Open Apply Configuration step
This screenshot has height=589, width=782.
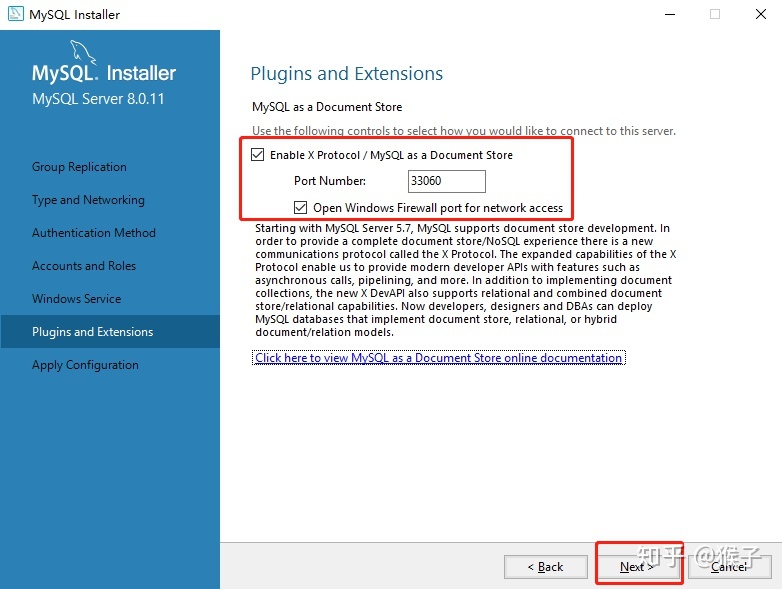(x=85, y=365)
